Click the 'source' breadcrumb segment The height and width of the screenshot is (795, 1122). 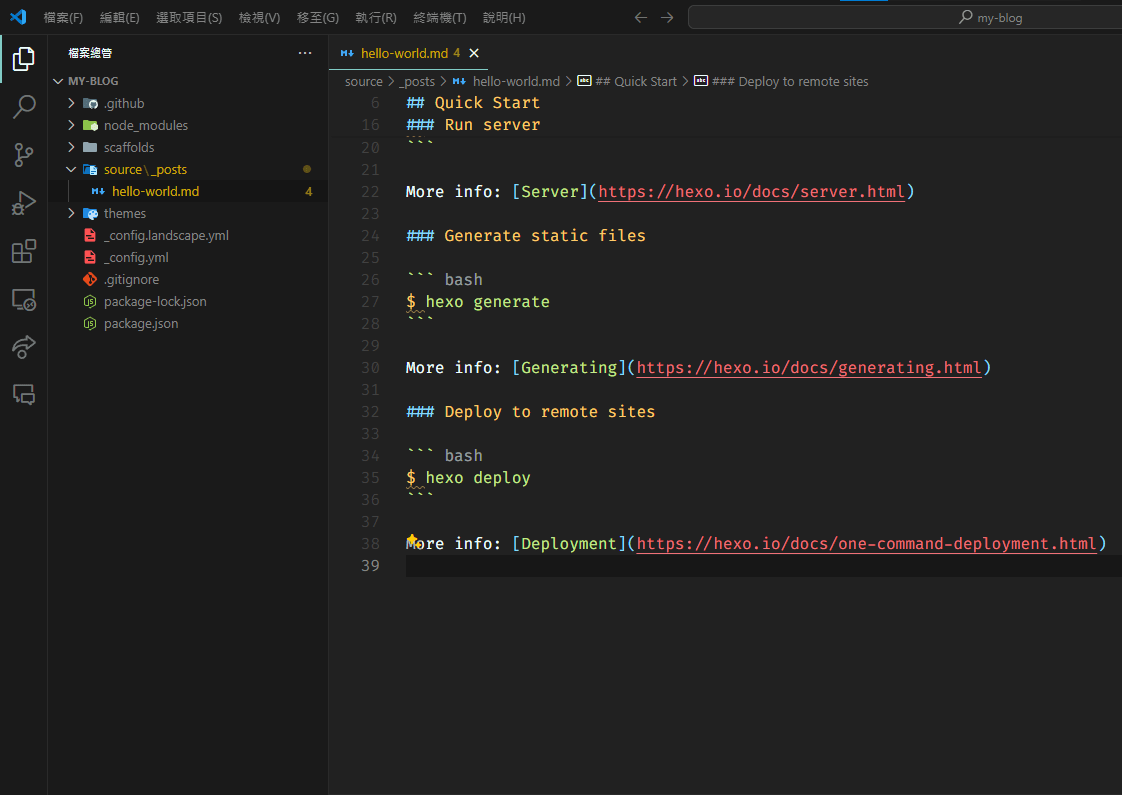(x=364, y=82)
